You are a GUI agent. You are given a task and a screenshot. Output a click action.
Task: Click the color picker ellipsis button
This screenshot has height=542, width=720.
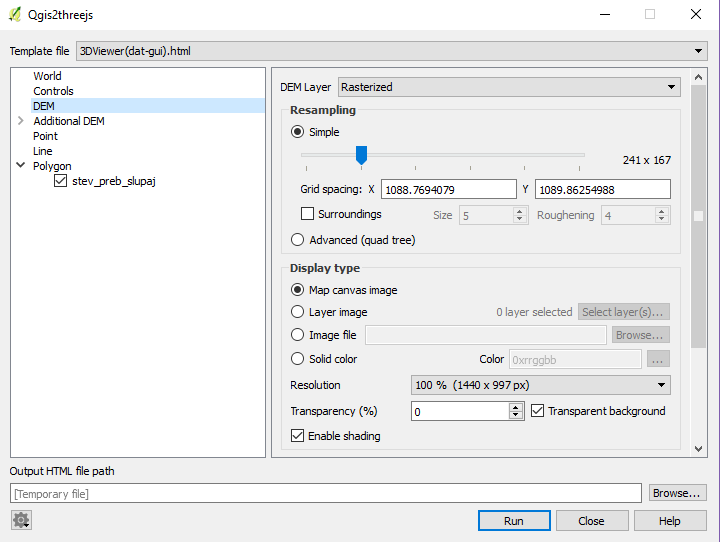point(658,359)
